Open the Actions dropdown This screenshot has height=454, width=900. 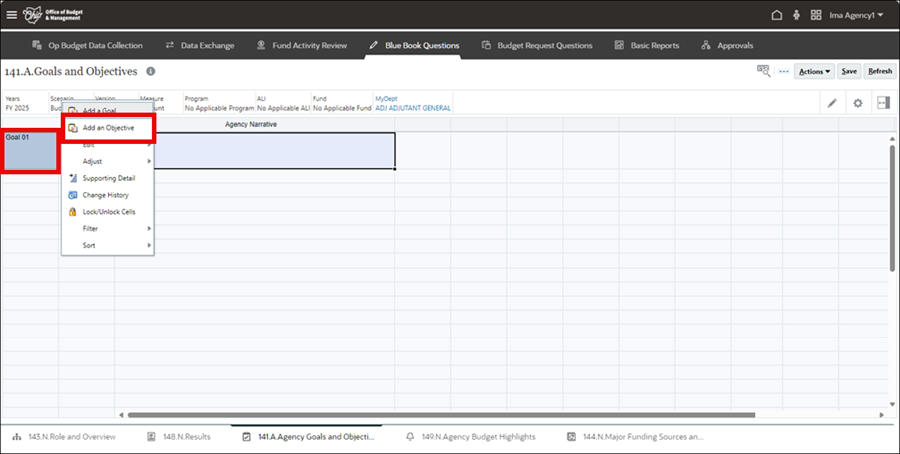[814, 72]
